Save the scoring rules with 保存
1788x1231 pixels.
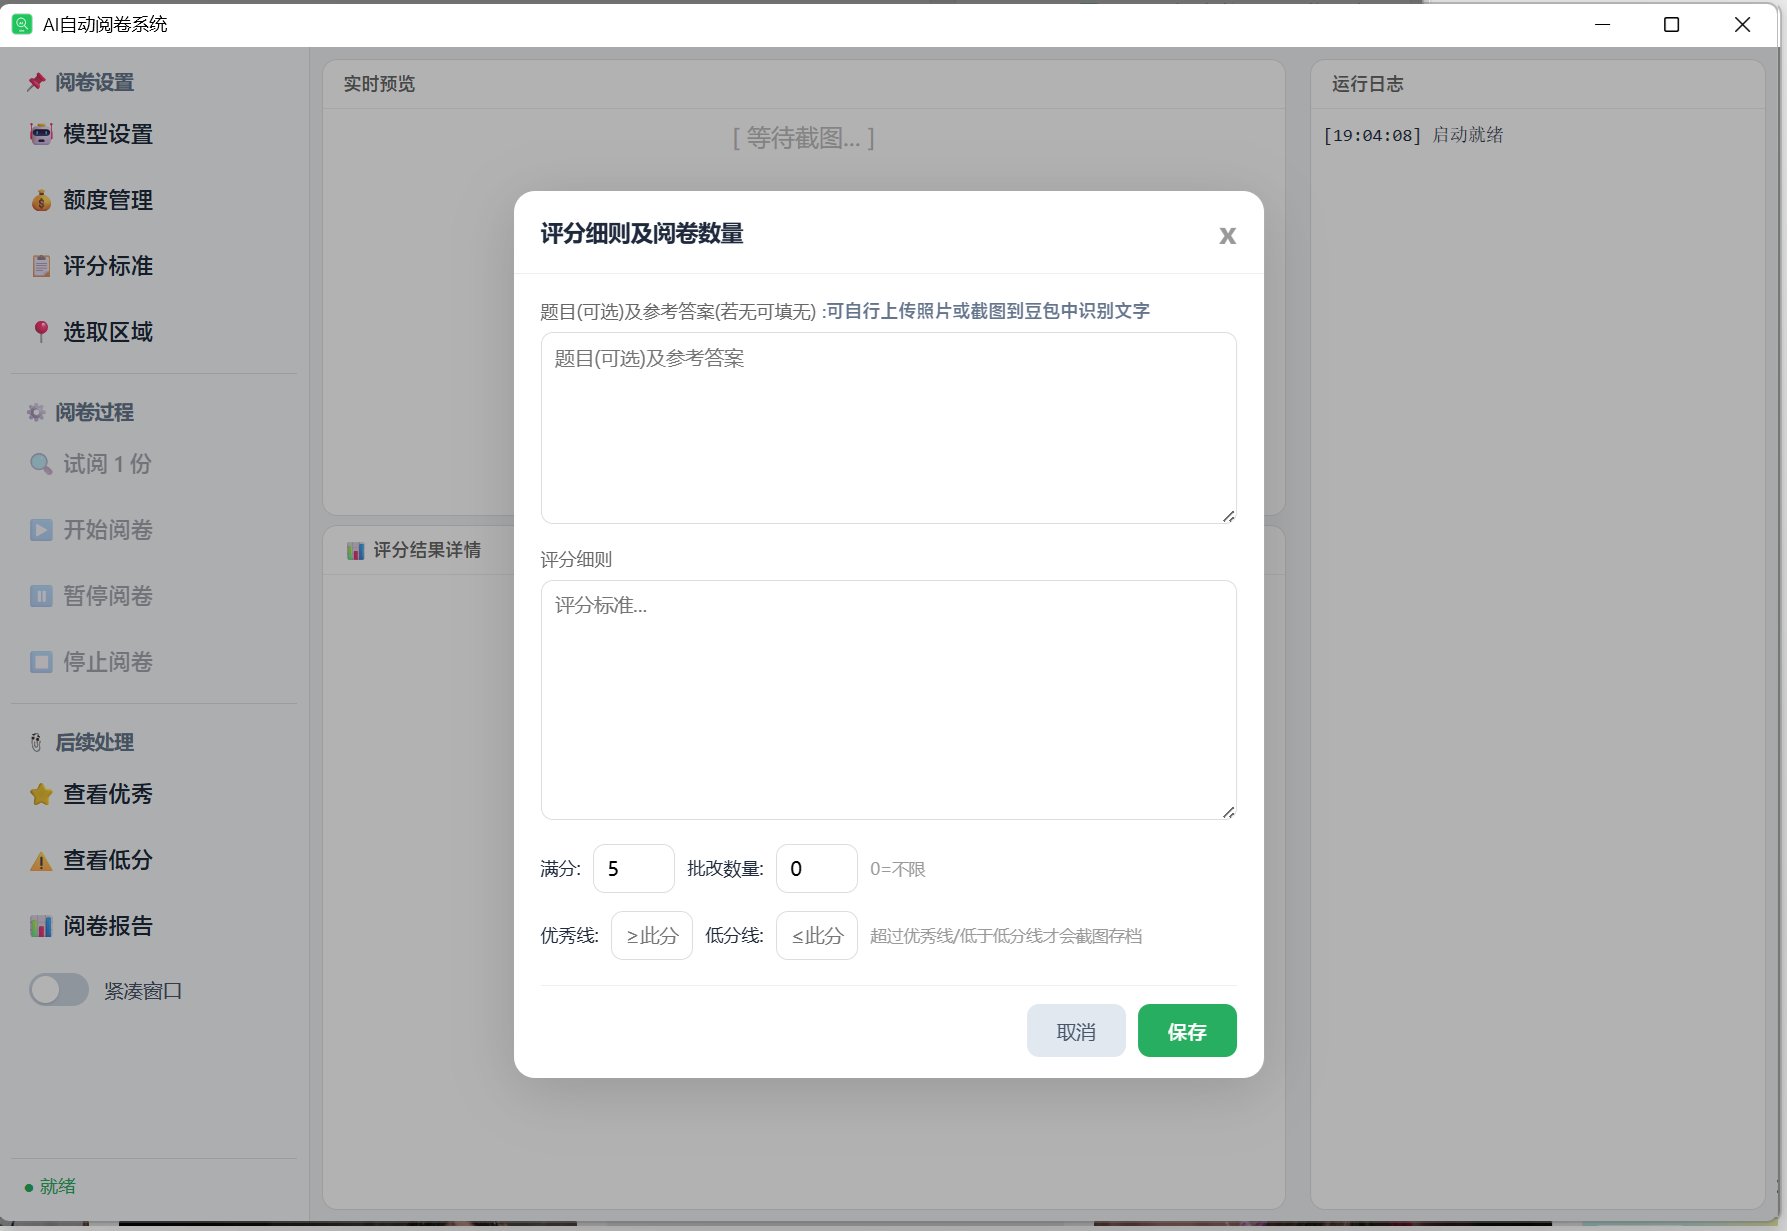1187,1031
